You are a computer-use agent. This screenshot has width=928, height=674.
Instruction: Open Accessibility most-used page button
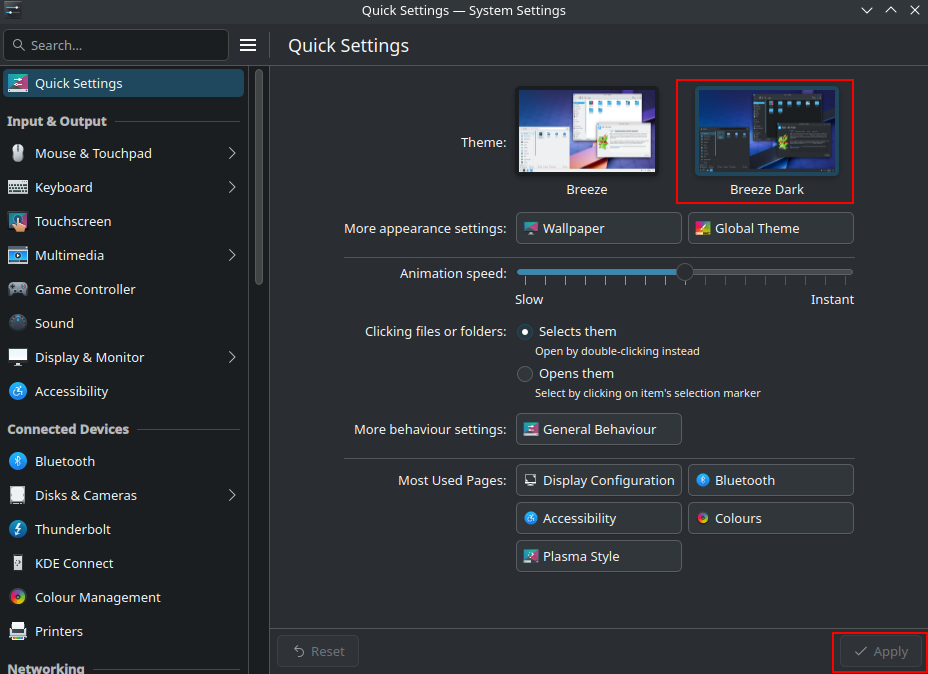[598, 518]
